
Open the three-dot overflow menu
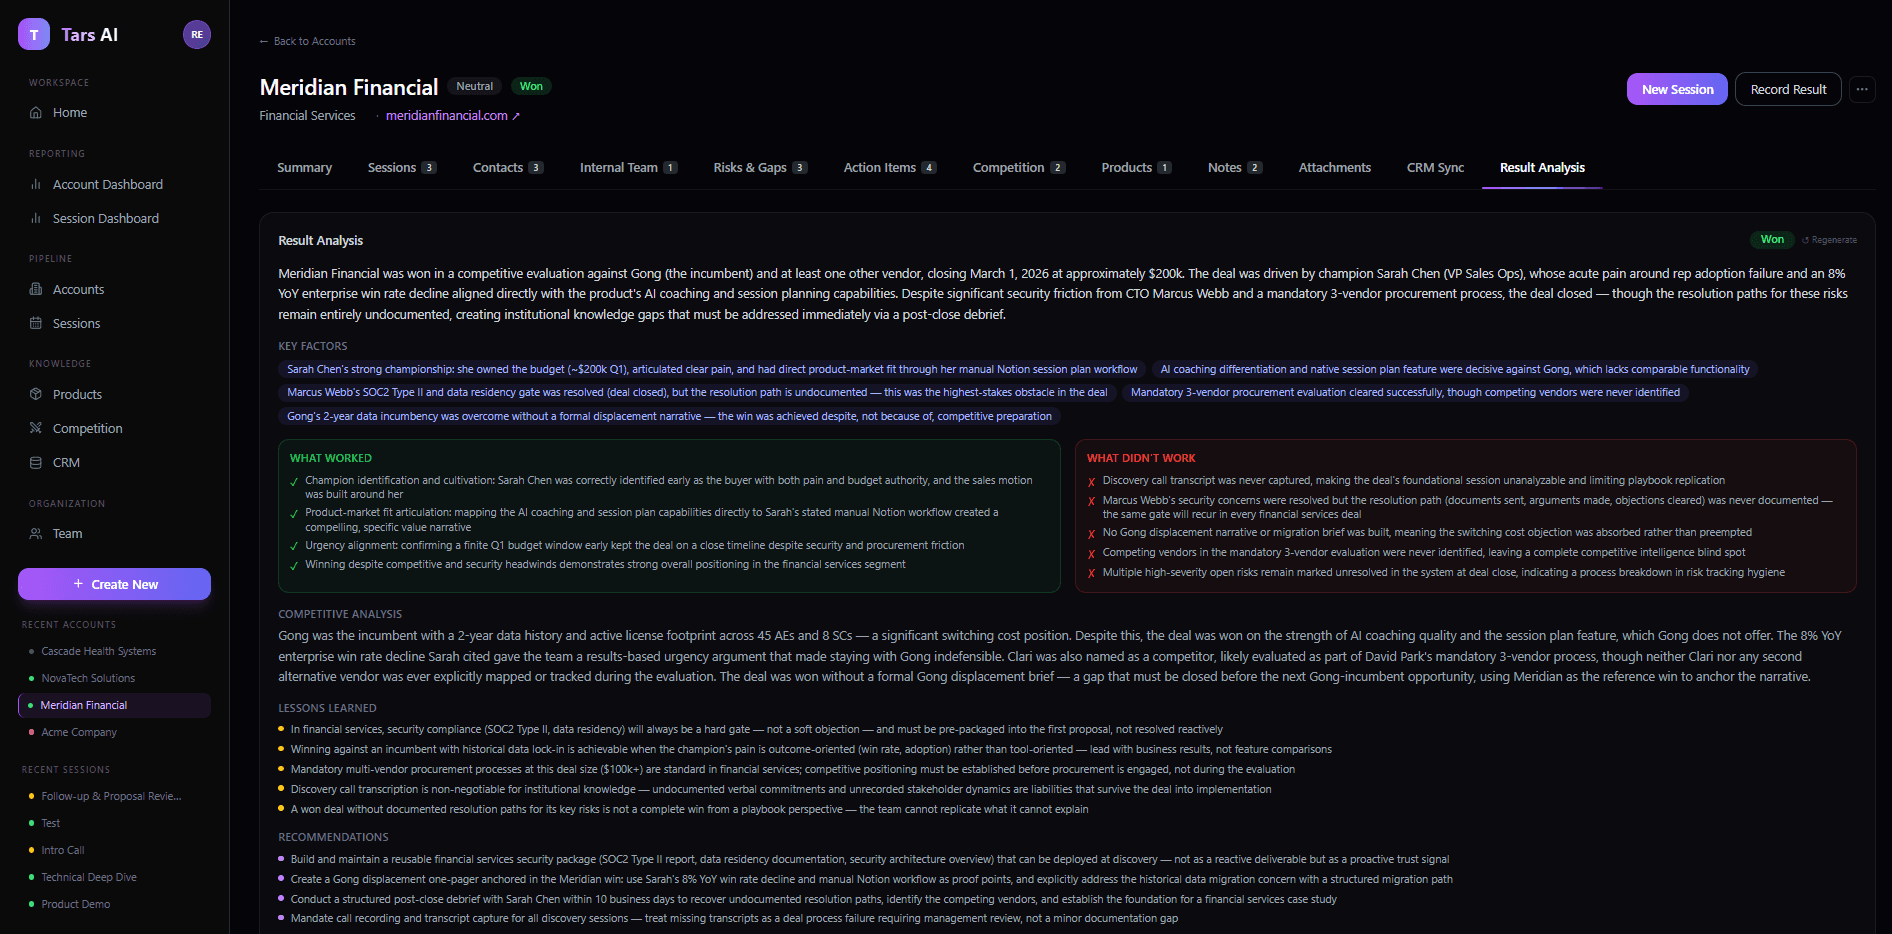pyautogui.click(x=1862, y=89)
